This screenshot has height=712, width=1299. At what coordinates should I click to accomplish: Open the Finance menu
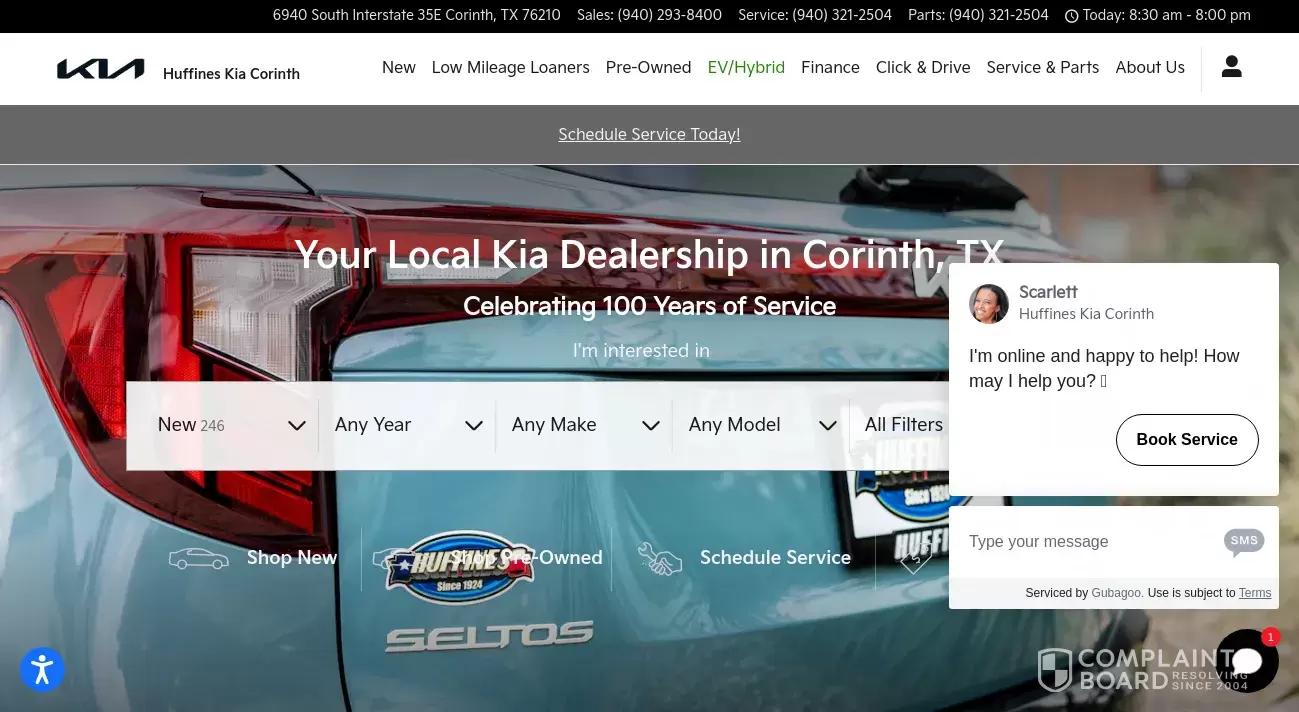point(830,68)
